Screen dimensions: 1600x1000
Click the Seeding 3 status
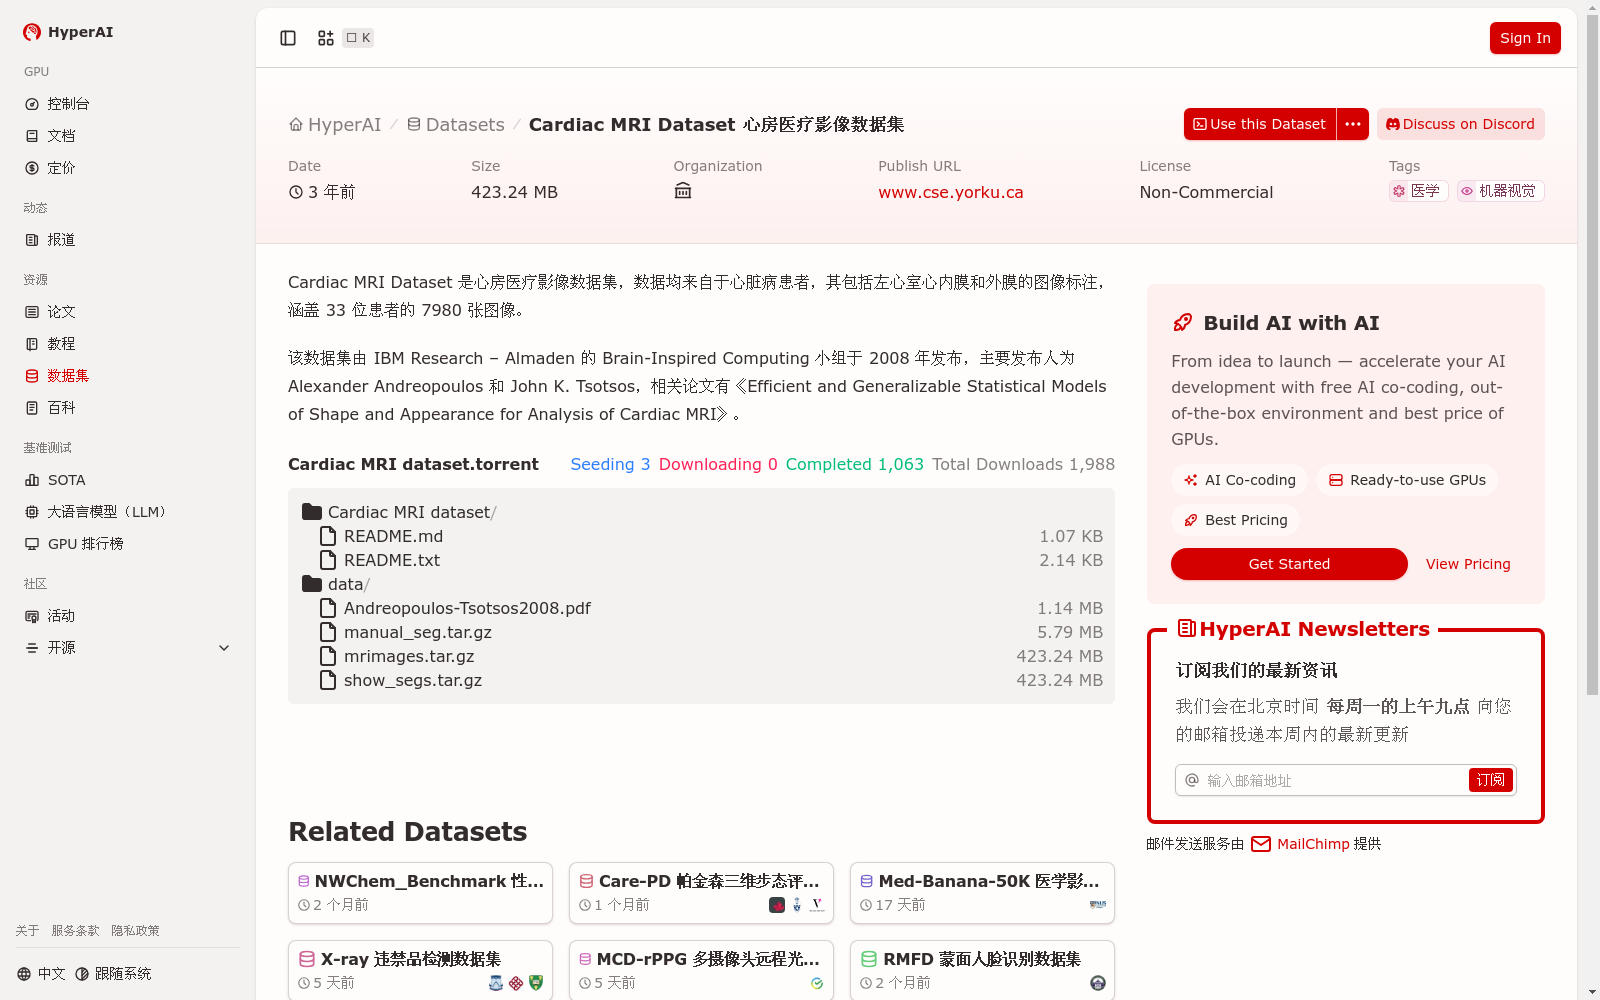pyautogui.click(x=610, y=464)
